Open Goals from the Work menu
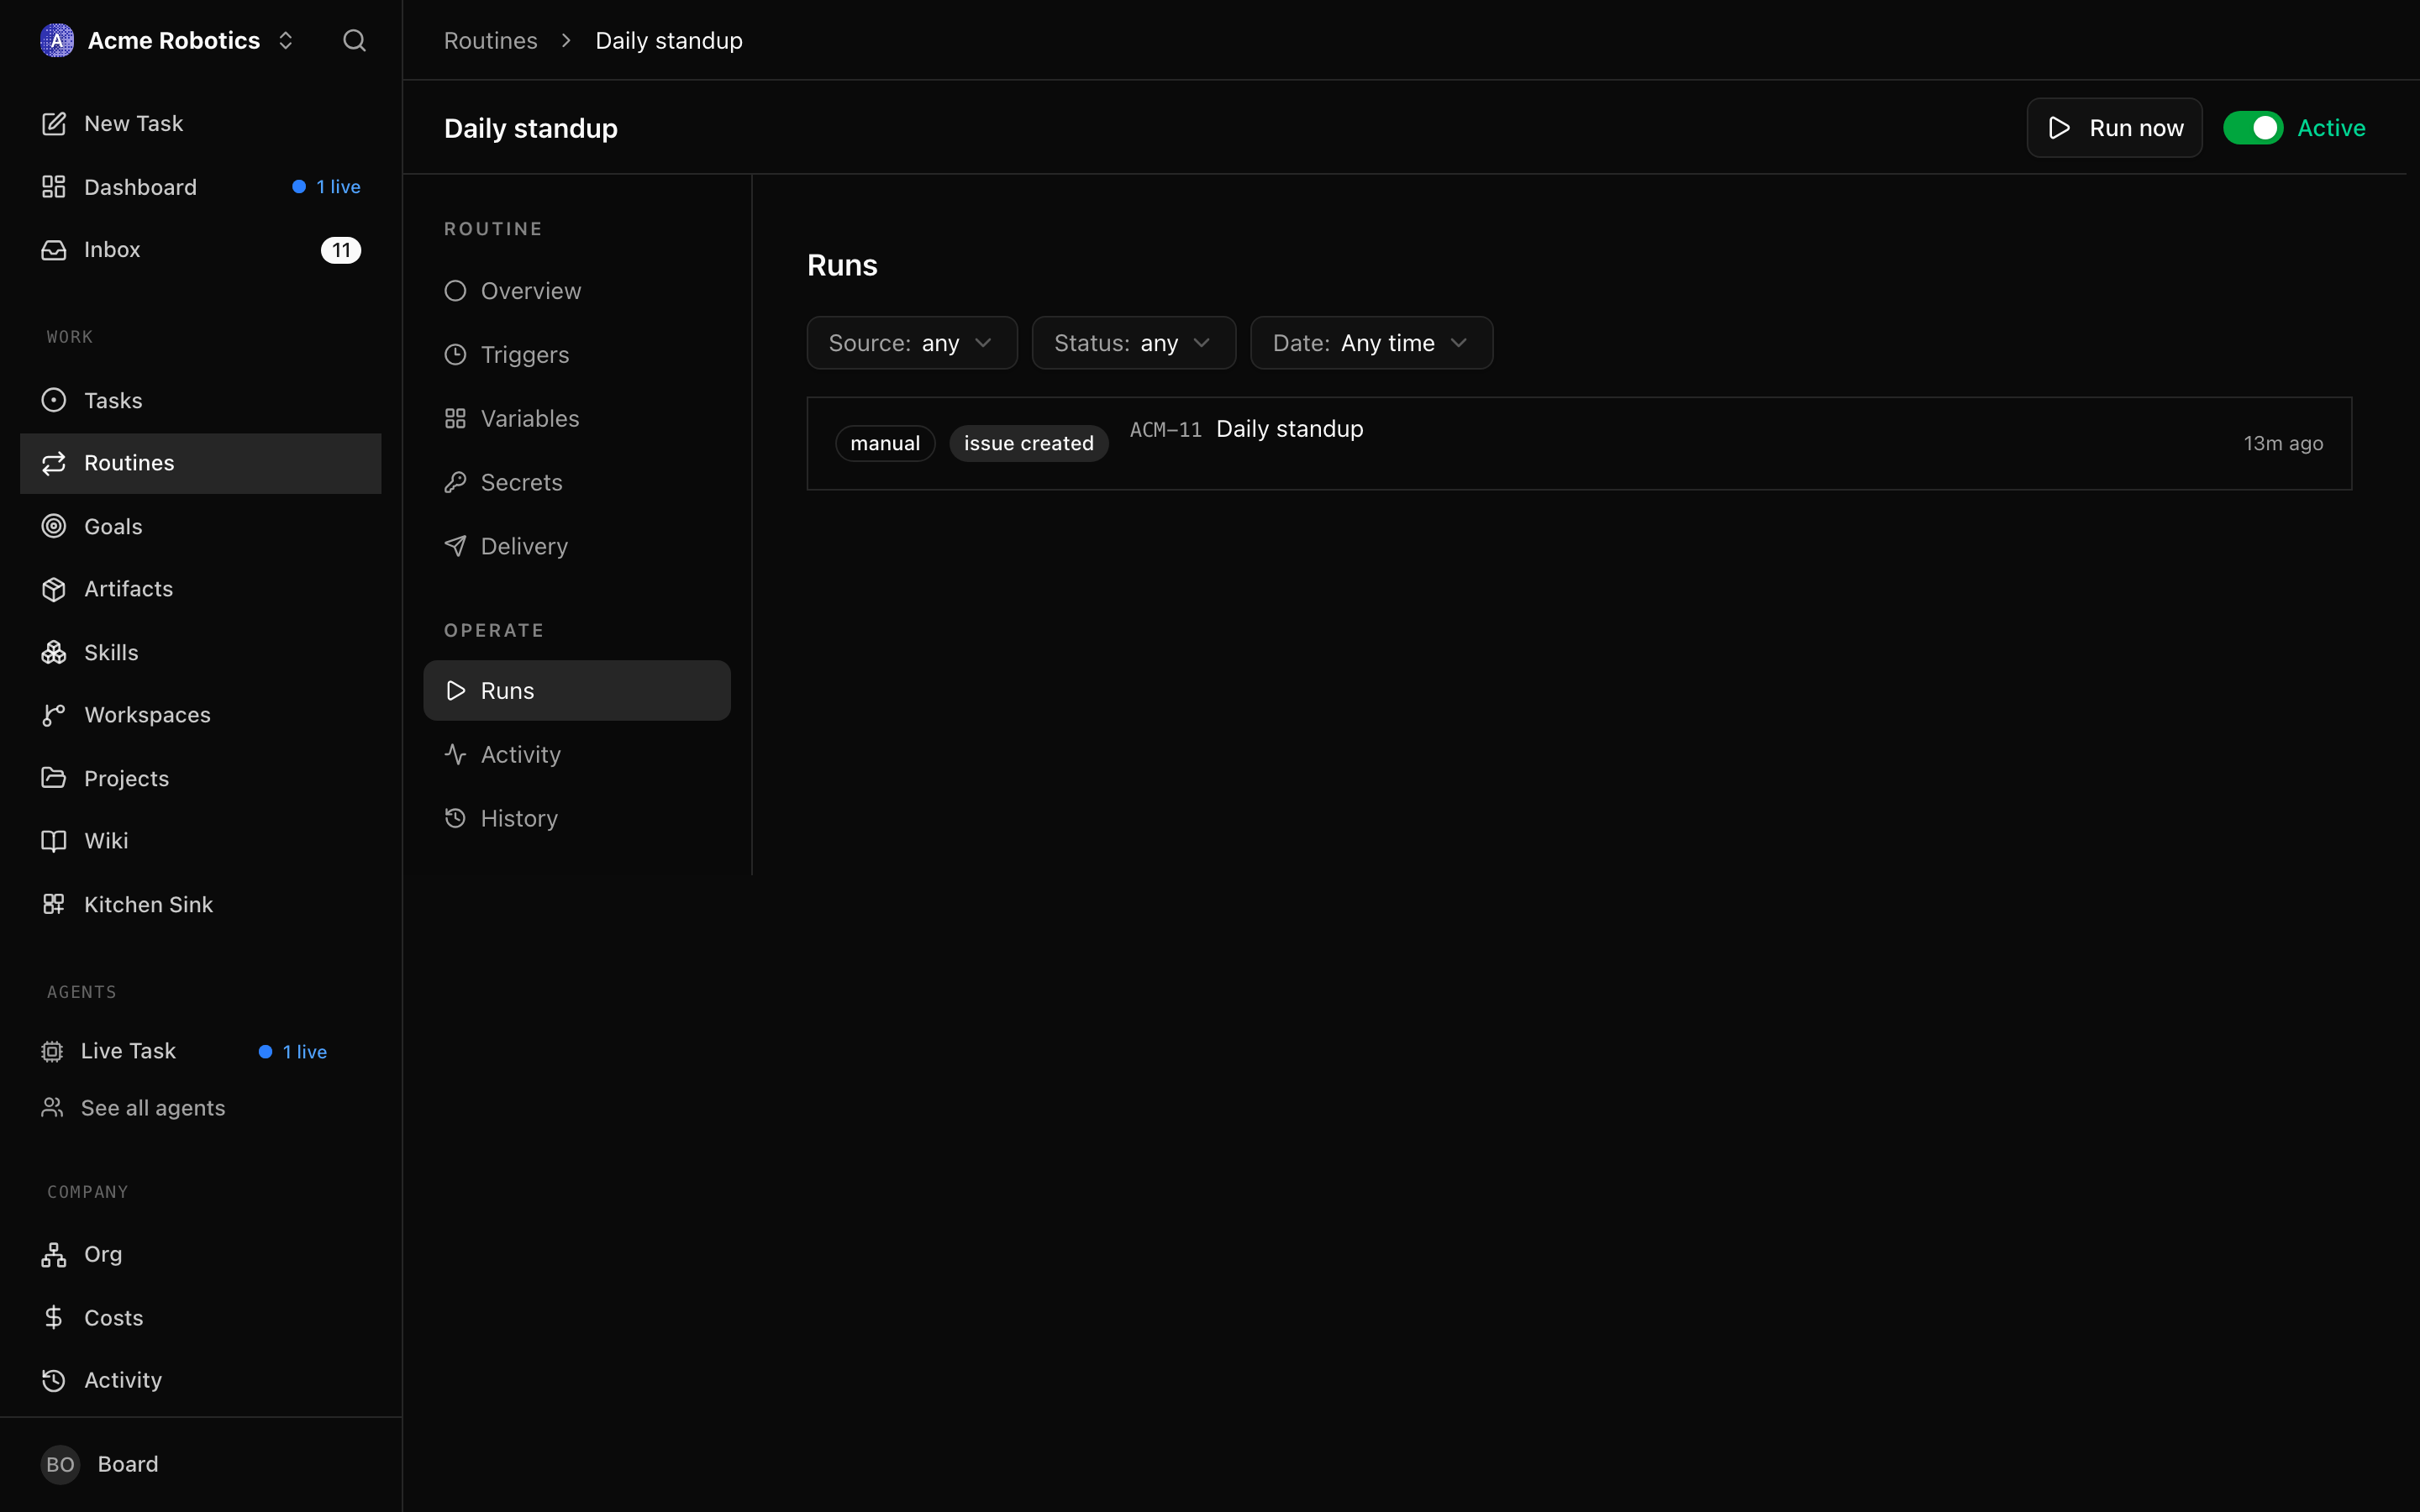Image resolution: width=2420 pixels, height=1512 pixels. (x=200, y=526)
